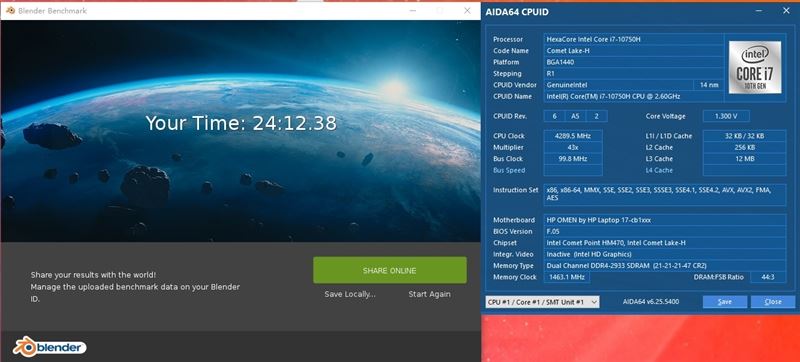
Task: Click the DRAM:FSB Ratio value 44:3
Action: (x=768, y=277)
